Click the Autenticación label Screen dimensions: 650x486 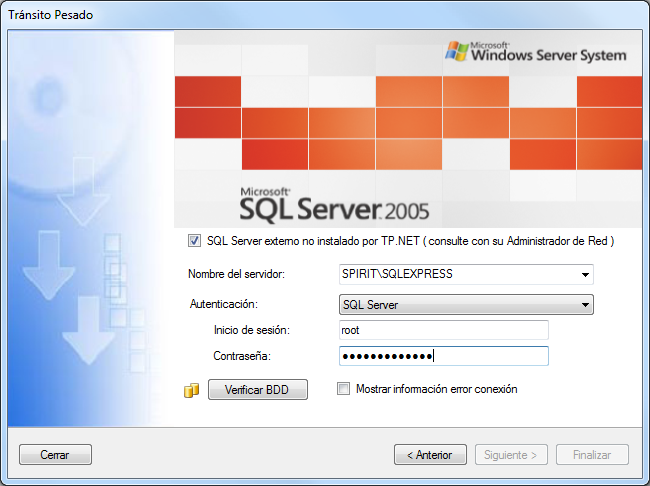223,304
